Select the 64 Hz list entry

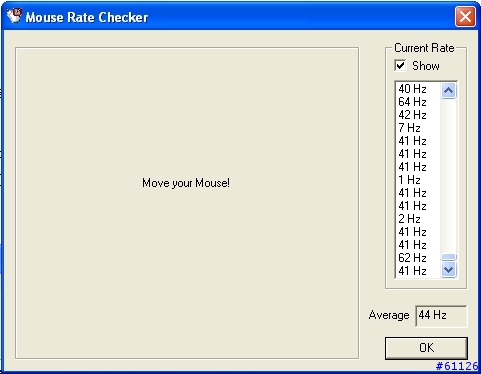(x=418, y=102)
